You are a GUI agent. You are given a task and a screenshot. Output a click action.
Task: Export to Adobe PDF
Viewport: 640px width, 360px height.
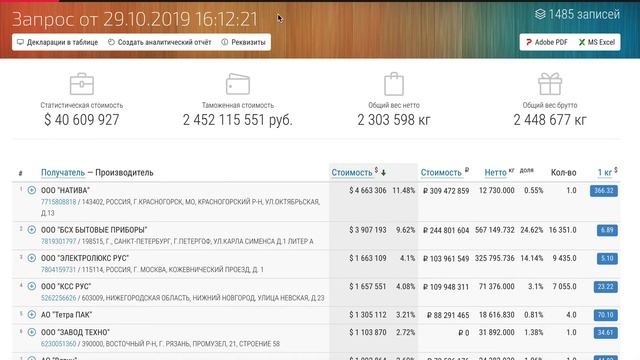click(x=547, y=42)
